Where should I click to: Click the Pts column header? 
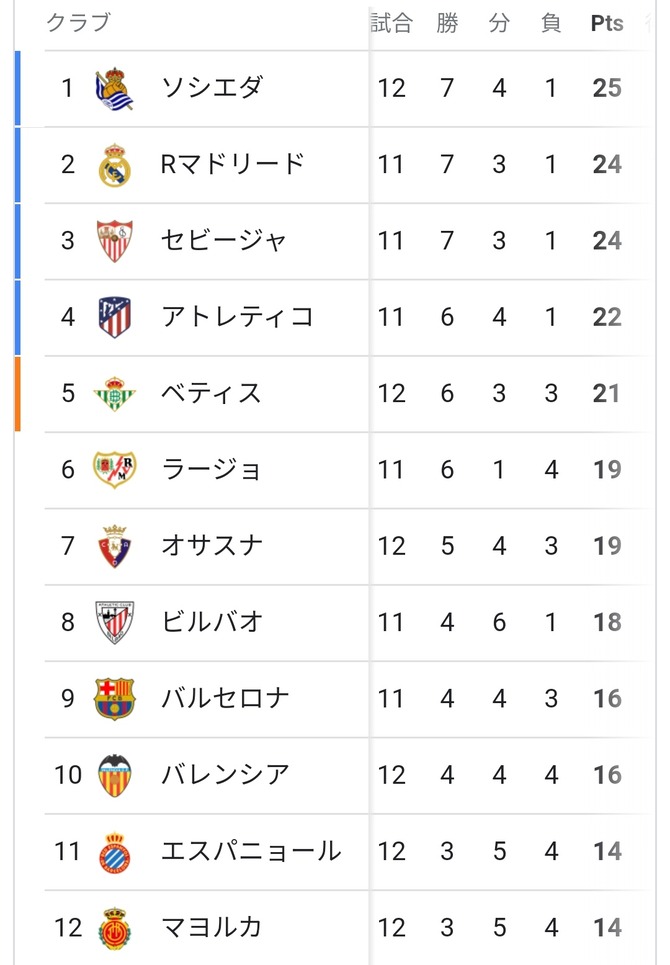(607, 24)
